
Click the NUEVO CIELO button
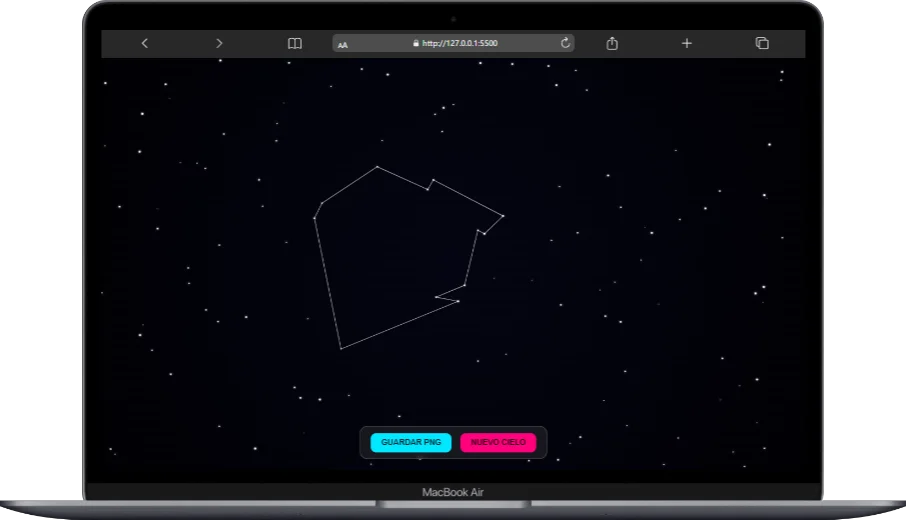[x=498, y=442]
